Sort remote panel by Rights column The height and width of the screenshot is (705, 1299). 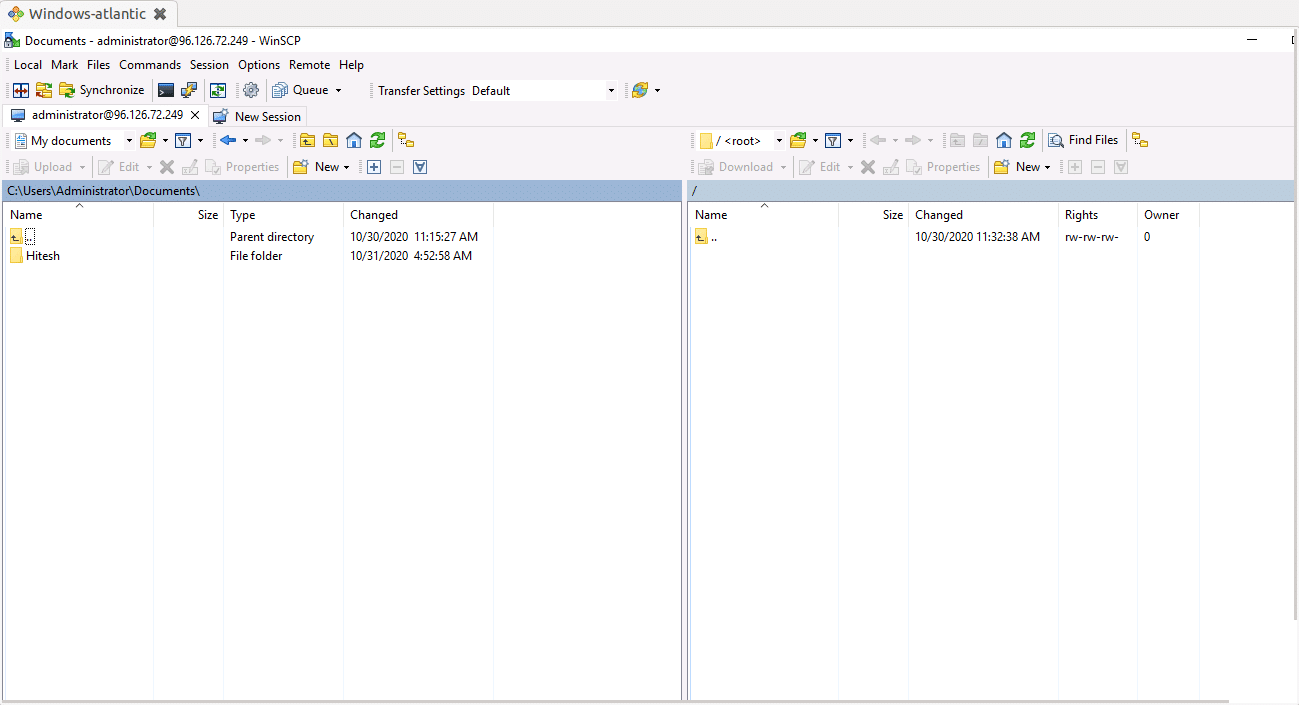tap(1098, 215)
